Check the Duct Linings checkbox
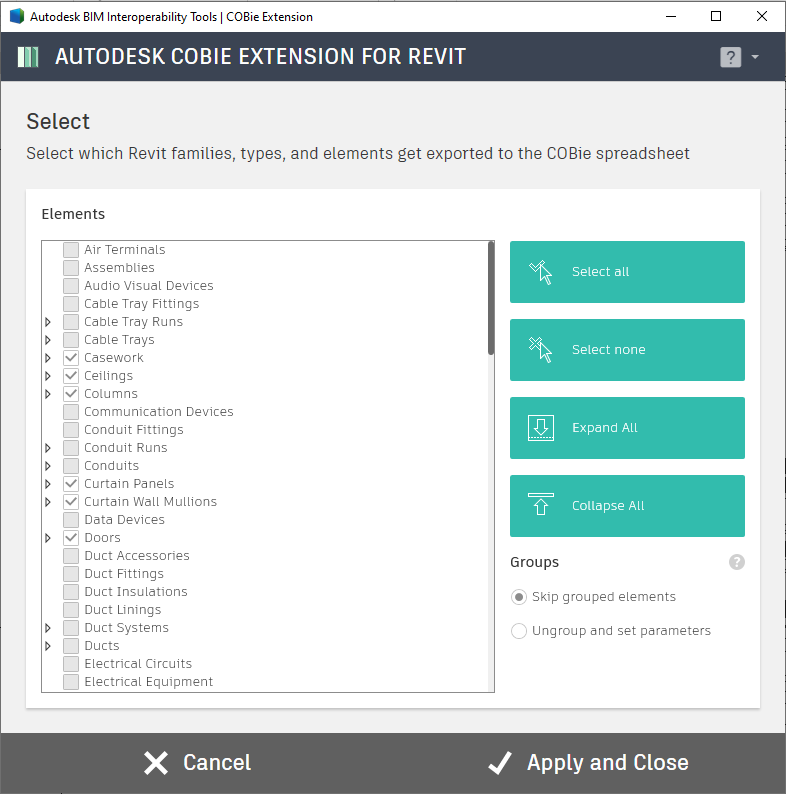 (x=71, y=610)
